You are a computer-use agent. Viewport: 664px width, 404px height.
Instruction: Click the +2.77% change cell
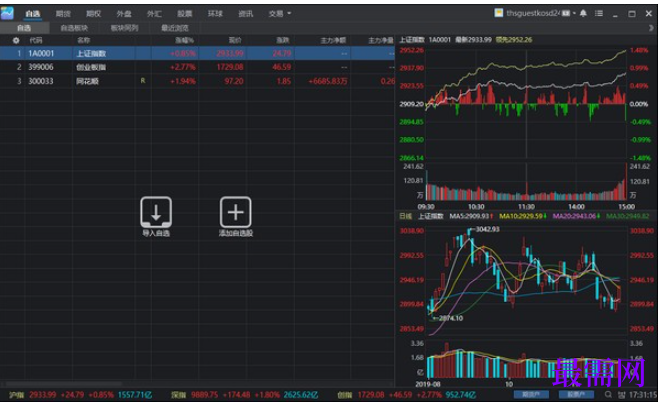[x=183, y=67]
